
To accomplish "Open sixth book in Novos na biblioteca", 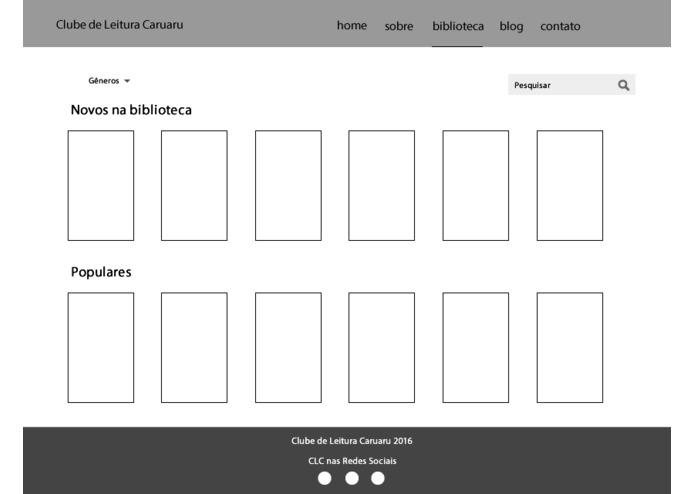I will 570,185.
